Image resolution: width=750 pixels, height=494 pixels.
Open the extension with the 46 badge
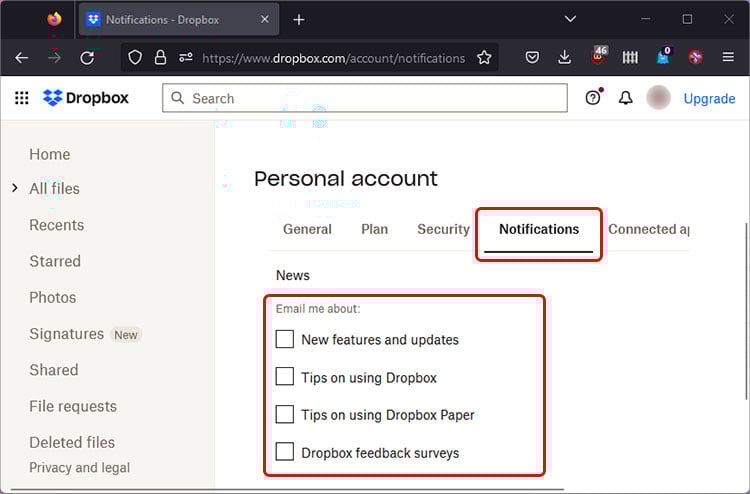[598, 56]
